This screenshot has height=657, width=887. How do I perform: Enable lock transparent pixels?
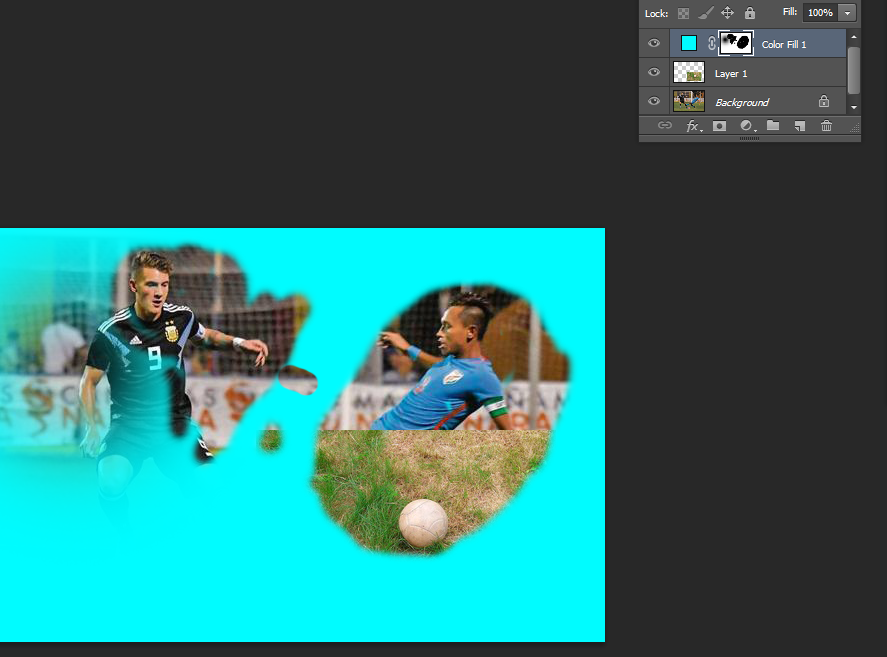(x=682, y=13)
